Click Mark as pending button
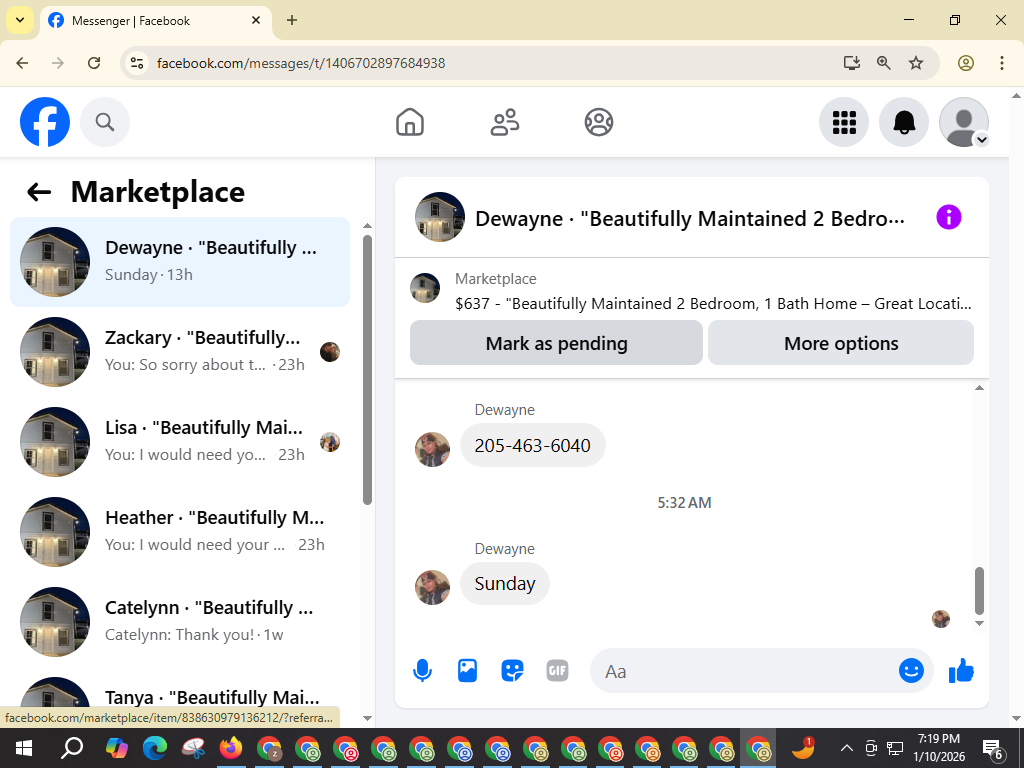 coord(556,343)
